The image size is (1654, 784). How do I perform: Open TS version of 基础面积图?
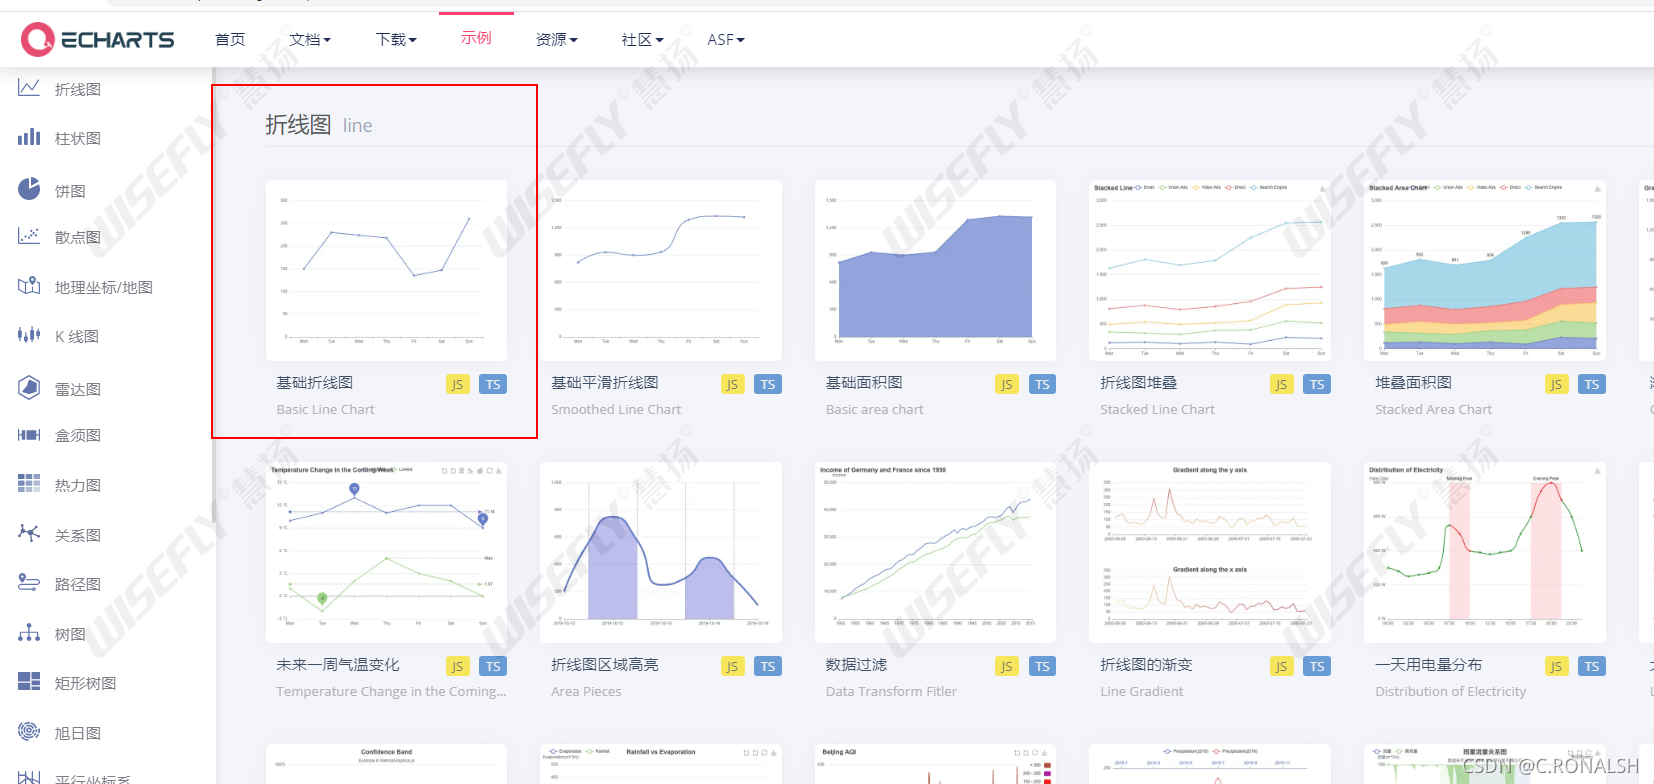[1042, 384]
